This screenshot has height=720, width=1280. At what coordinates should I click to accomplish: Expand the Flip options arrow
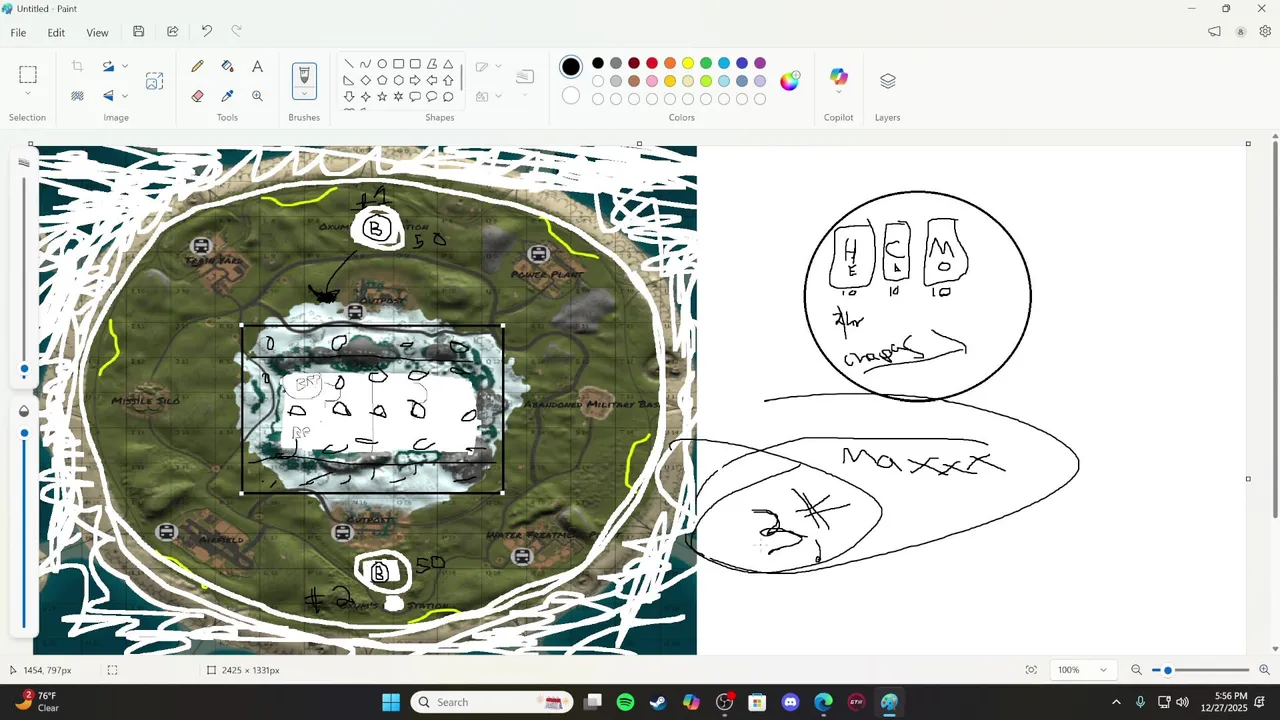[124, 96]
